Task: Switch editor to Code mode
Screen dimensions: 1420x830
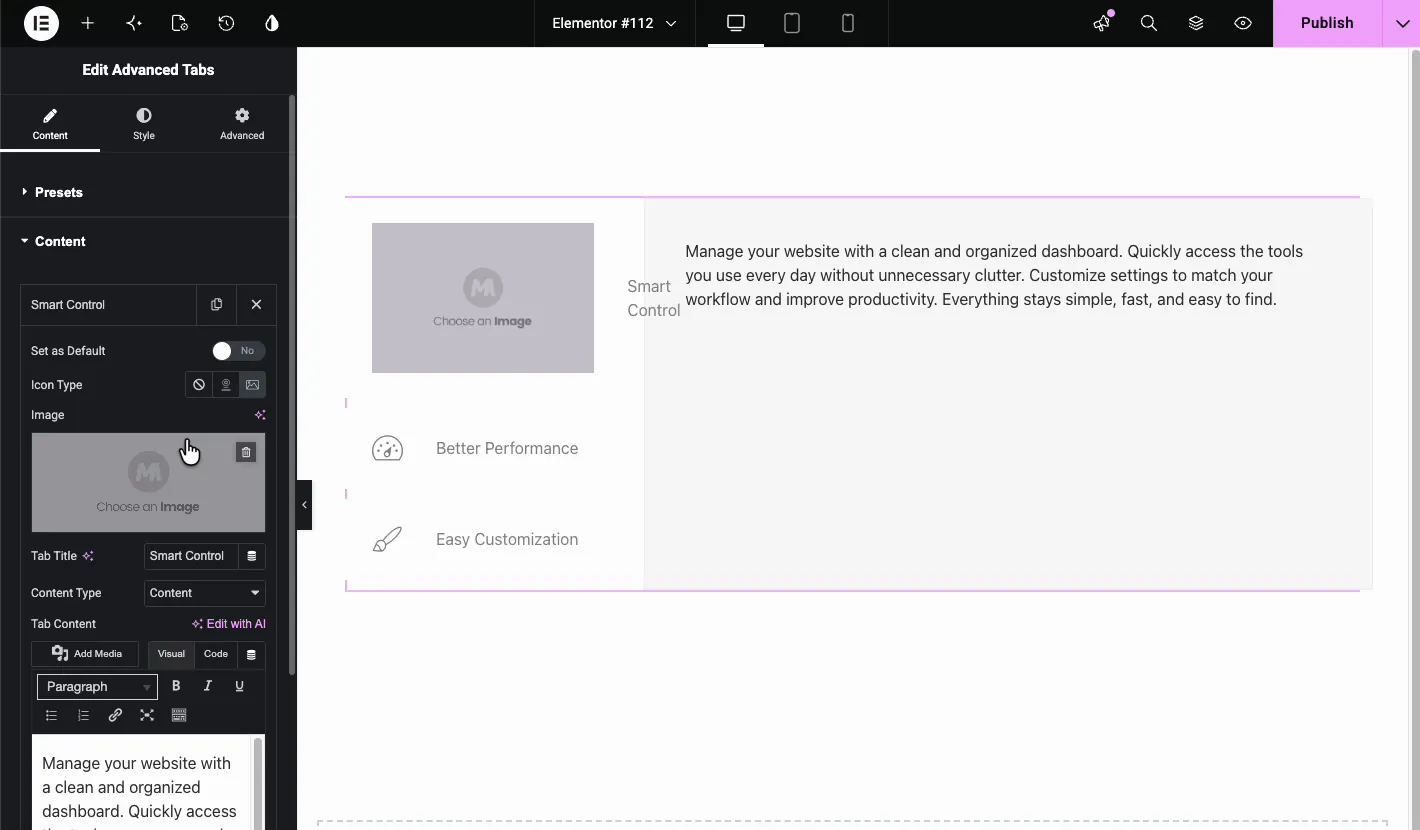Action: point(216,654)
